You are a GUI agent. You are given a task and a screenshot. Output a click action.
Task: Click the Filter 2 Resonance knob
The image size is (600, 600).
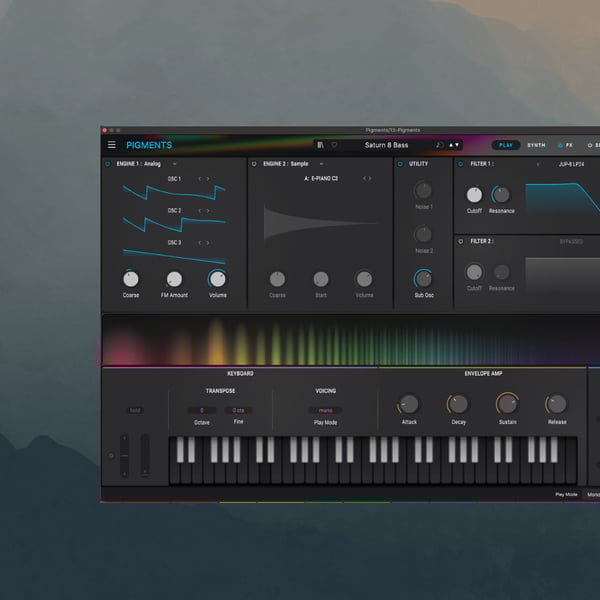501,272
